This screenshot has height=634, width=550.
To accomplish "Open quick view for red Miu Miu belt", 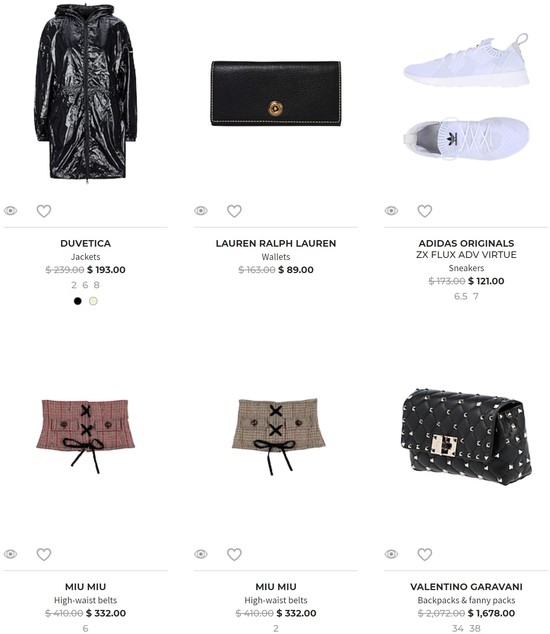I will tap(11, 554).
